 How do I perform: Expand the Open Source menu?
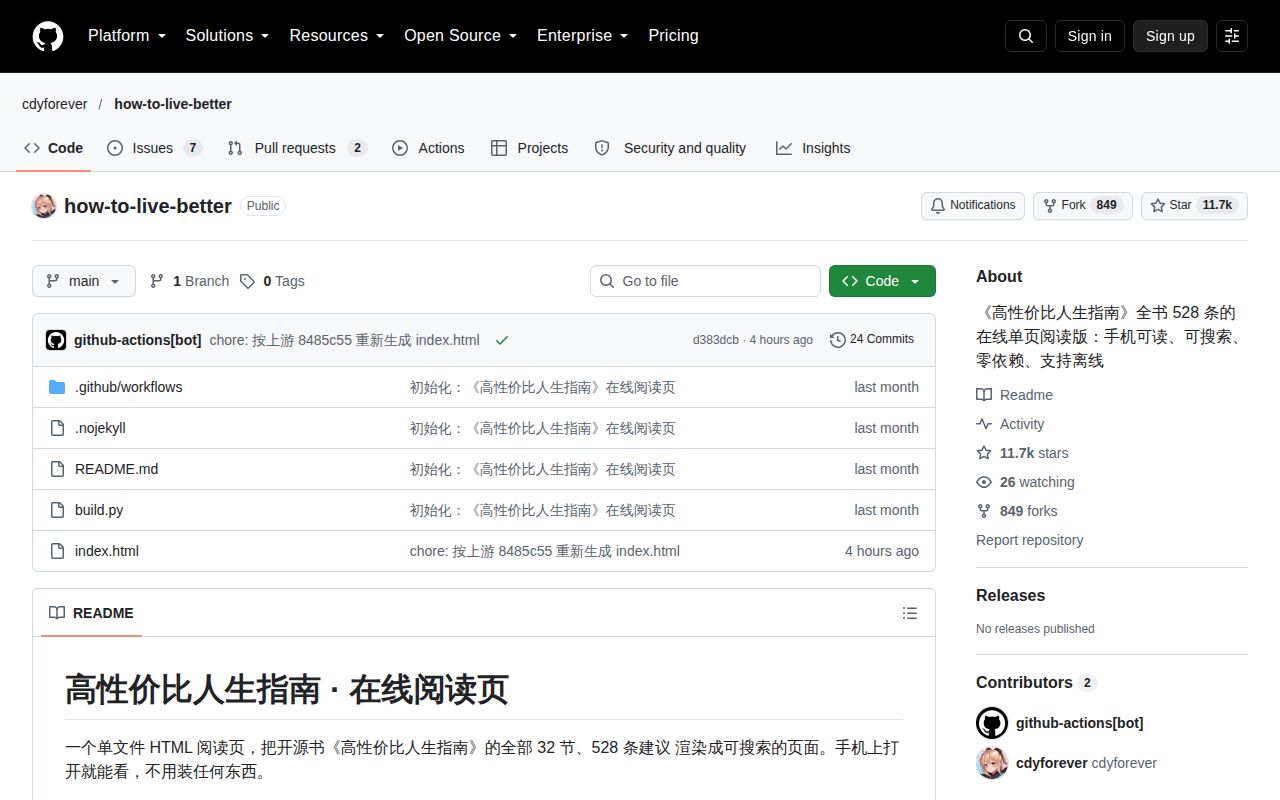point(461,36)
